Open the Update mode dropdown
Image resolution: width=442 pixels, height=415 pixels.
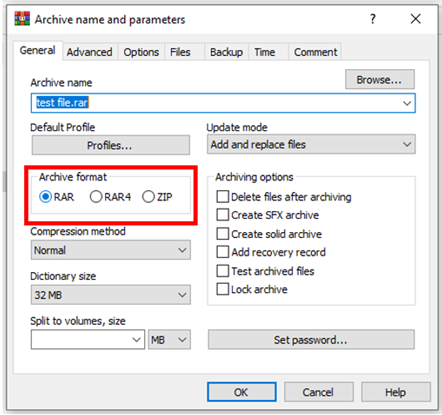pyautogui.click(x=311, y=144)
